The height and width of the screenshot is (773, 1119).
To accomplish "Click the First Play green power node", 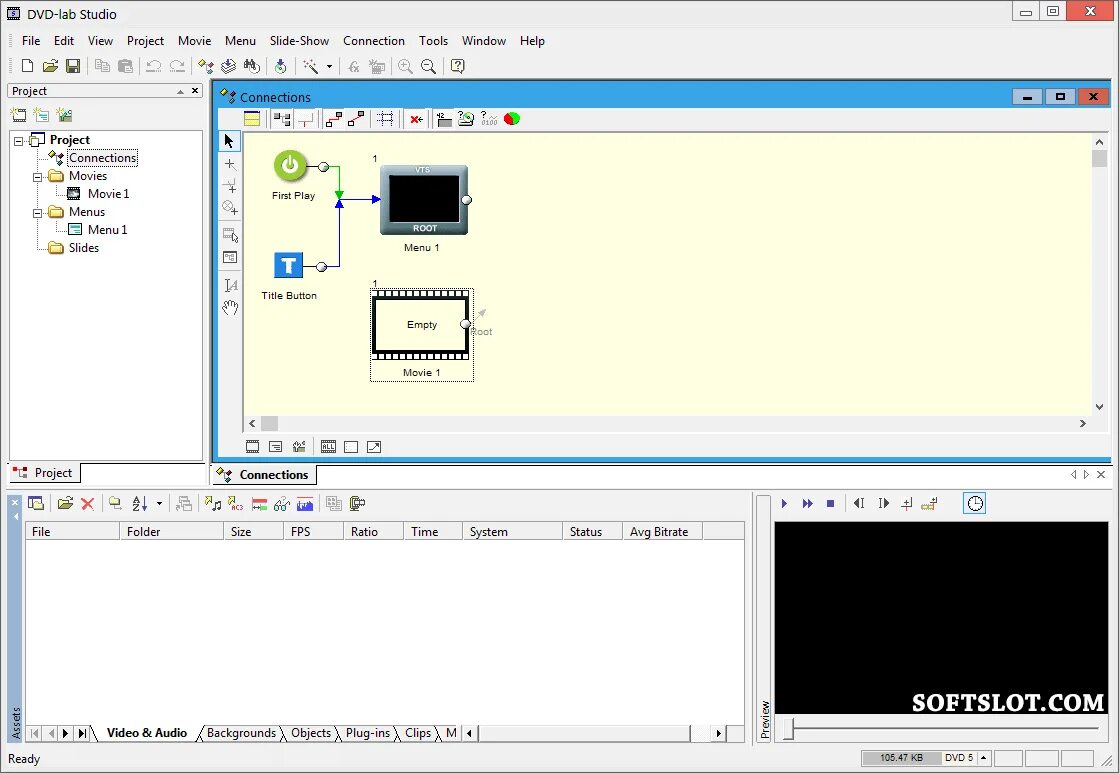I will point(290,166).
